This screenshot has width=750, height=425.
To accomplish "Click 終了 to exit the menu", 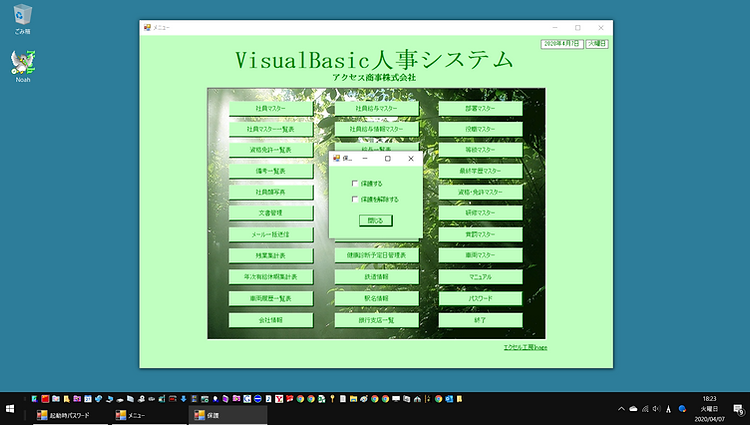I will pyautogui.click(x=480, y=320).
